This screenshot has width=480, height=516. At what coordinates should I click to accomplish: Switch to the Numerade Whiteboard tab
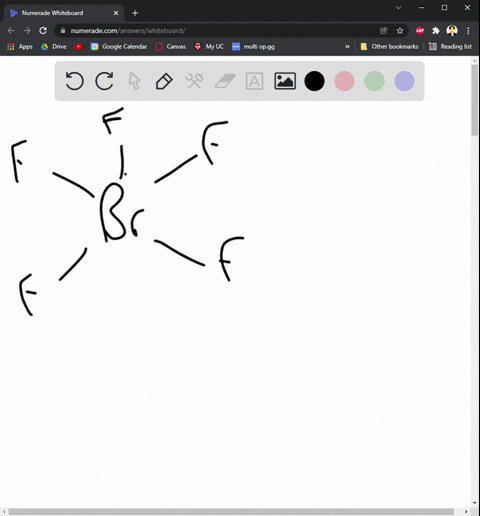click(x=63, y=13)
